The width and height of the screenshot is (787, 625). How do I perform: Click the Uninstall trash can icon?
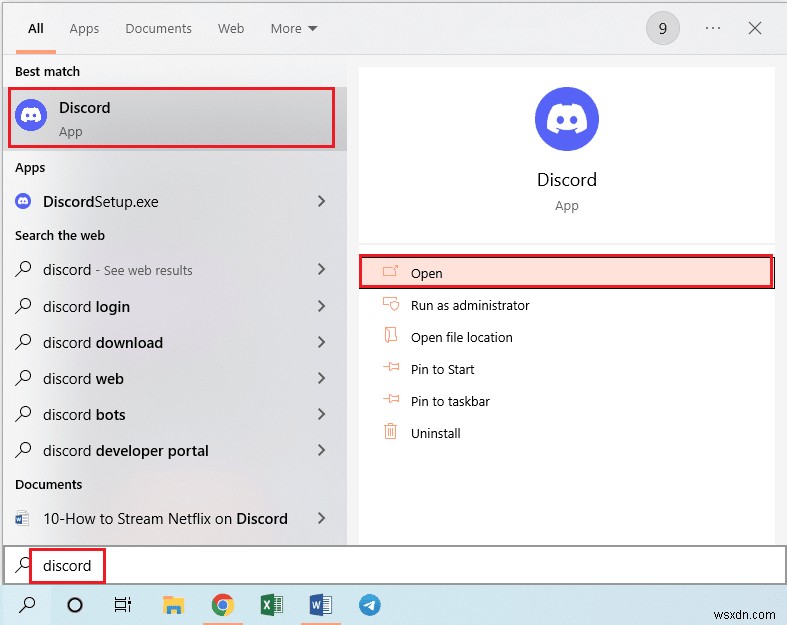point(390,431)
